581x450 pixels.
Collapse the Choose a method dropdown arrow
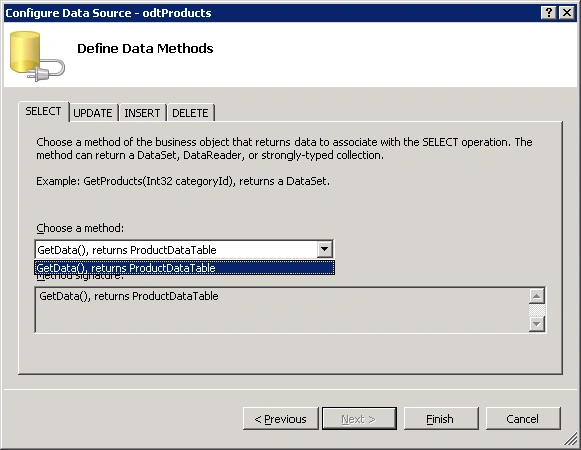tap(324, 249)
